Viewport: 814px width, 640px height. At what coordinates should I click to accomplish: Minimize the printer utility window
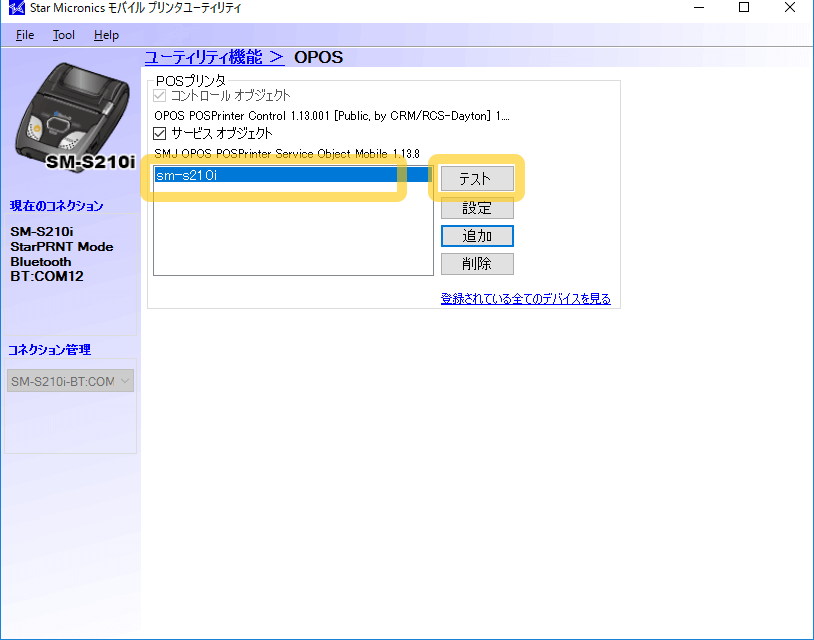pos(697,9)
